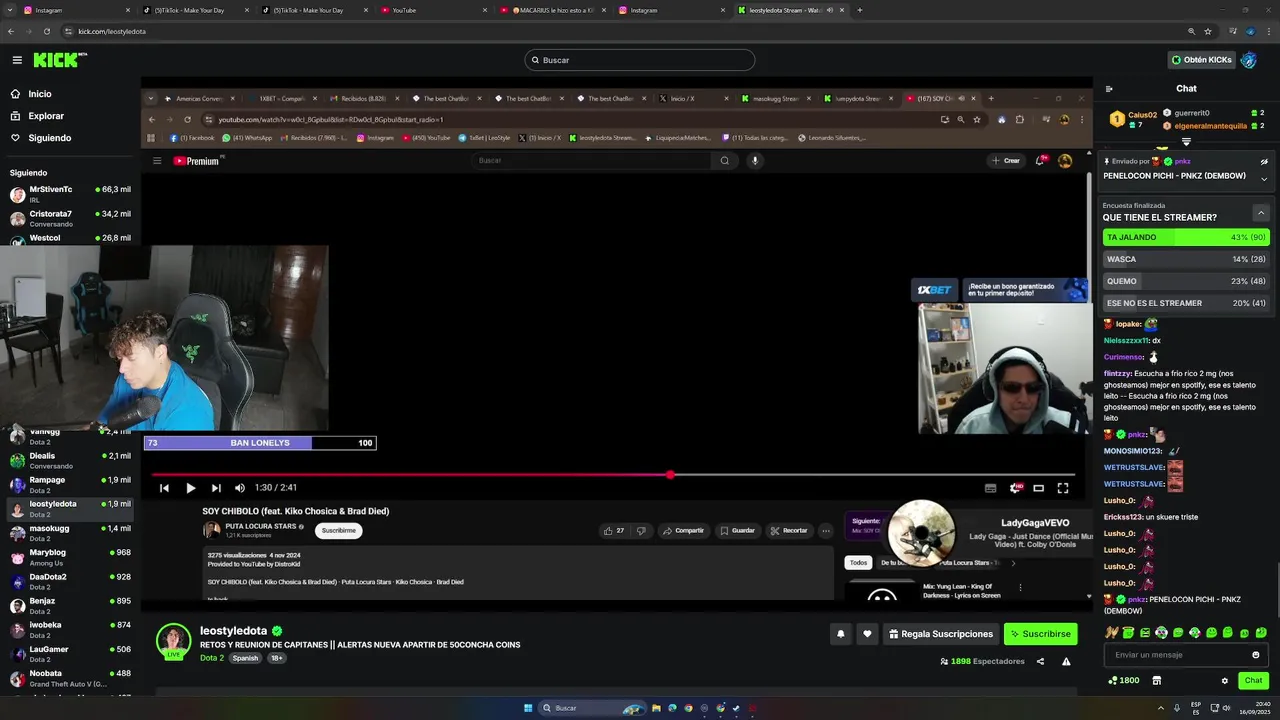Open File Explorer in taskbar

[656, 708]
